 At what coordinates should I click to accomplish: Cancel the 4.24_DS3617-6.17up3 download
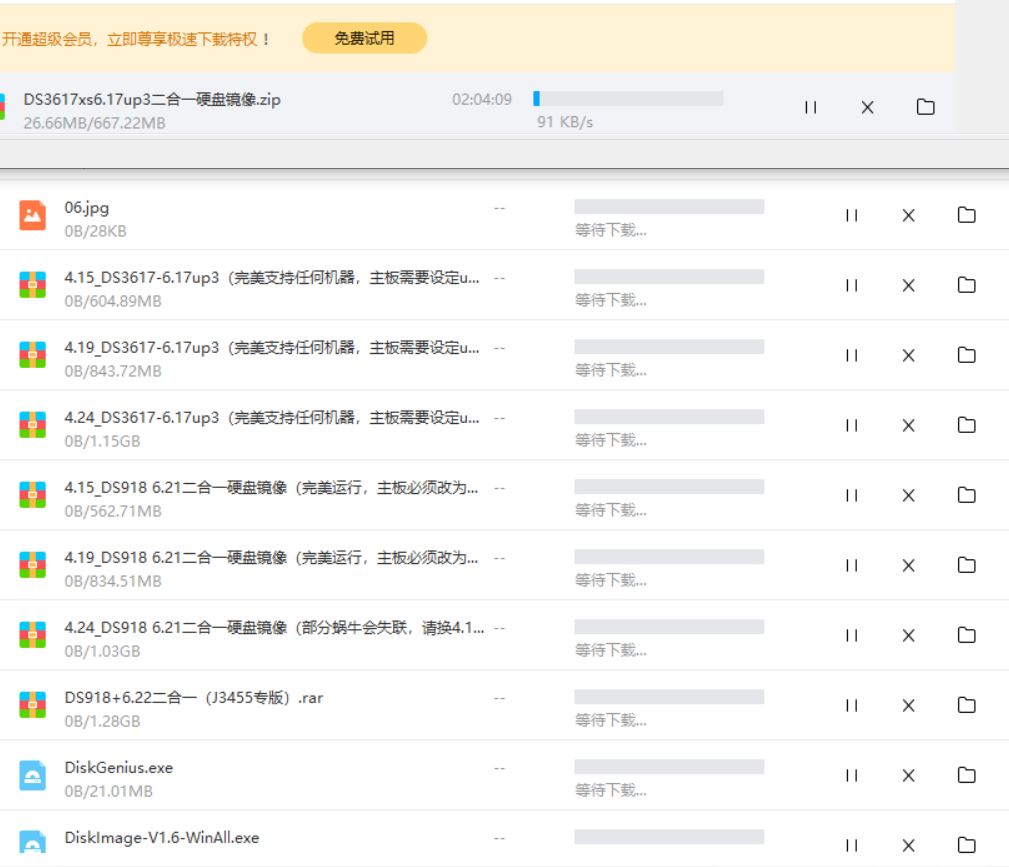tap(908, 425)
